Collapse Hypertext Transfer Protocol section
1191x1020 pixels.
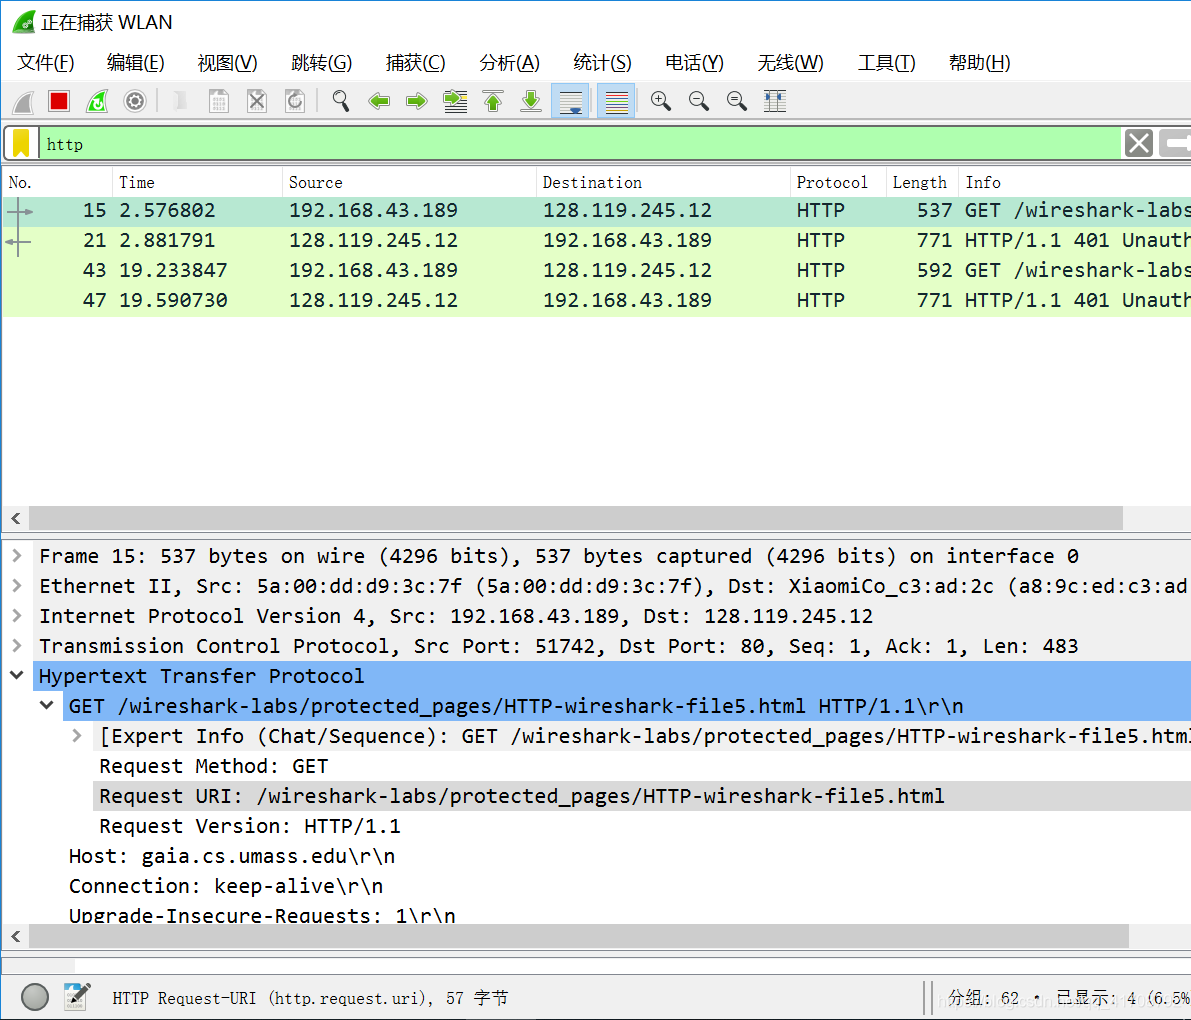click(x=17, y=675)
